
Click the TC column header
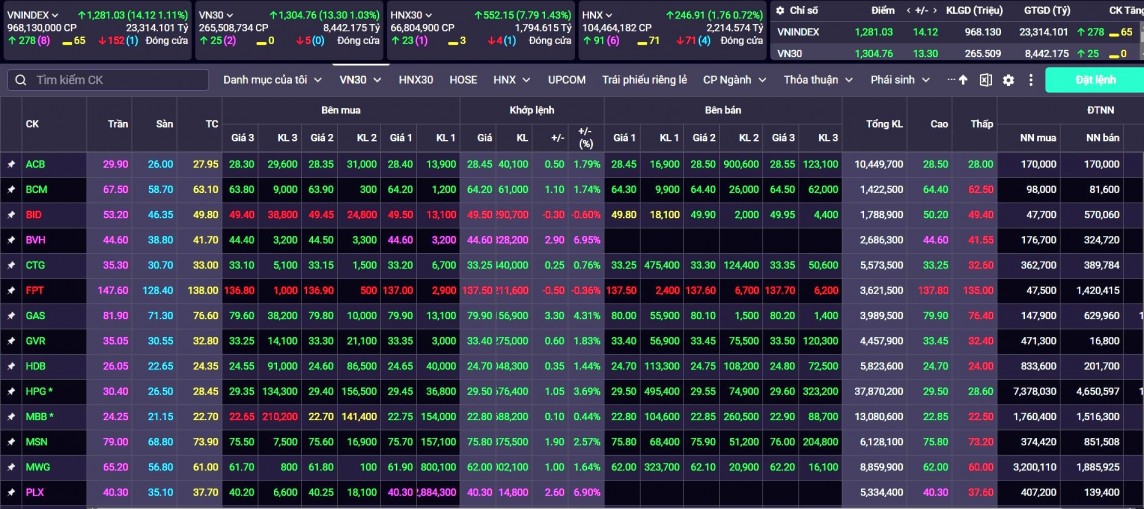click(212, 124)
